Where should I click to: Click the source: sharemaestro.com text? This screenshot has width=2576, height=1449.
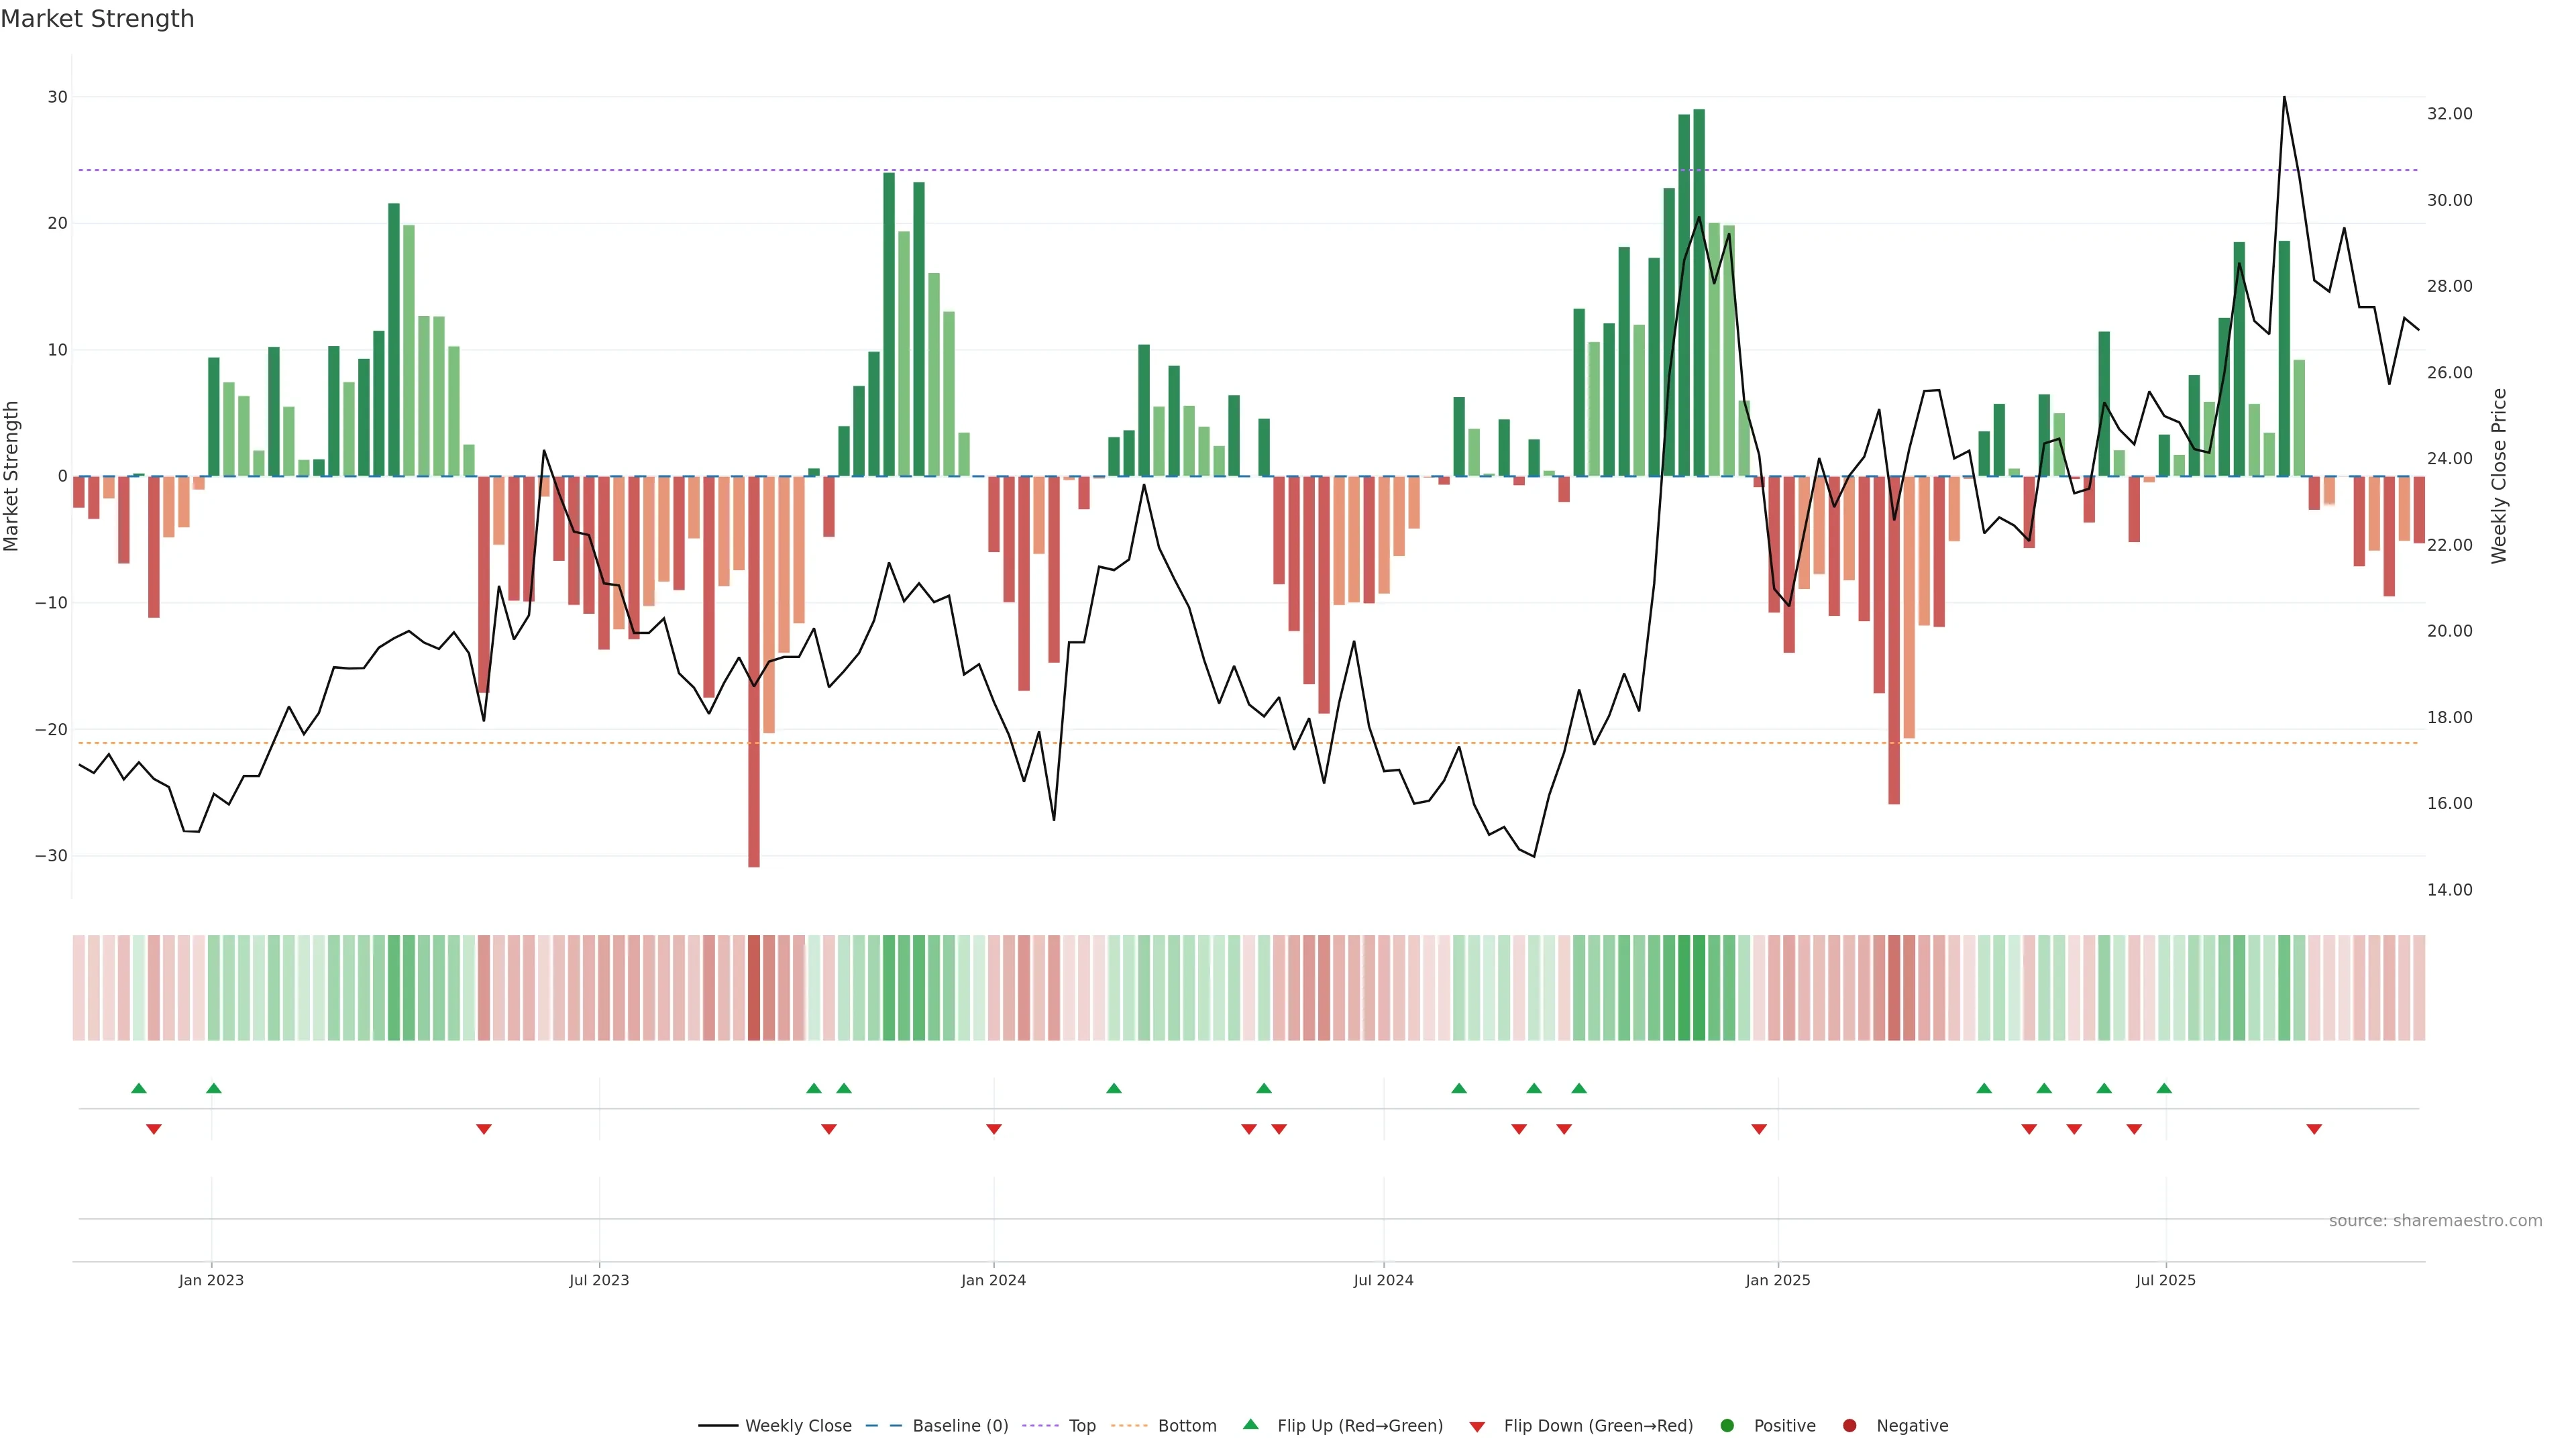[2435, 1220]
